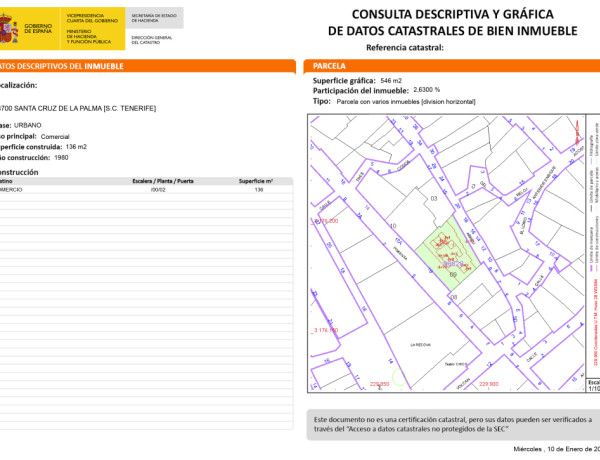
Task: Click the 229.900 coordinate label below the map
Action: pyautogui.click(x=489, y=384)
